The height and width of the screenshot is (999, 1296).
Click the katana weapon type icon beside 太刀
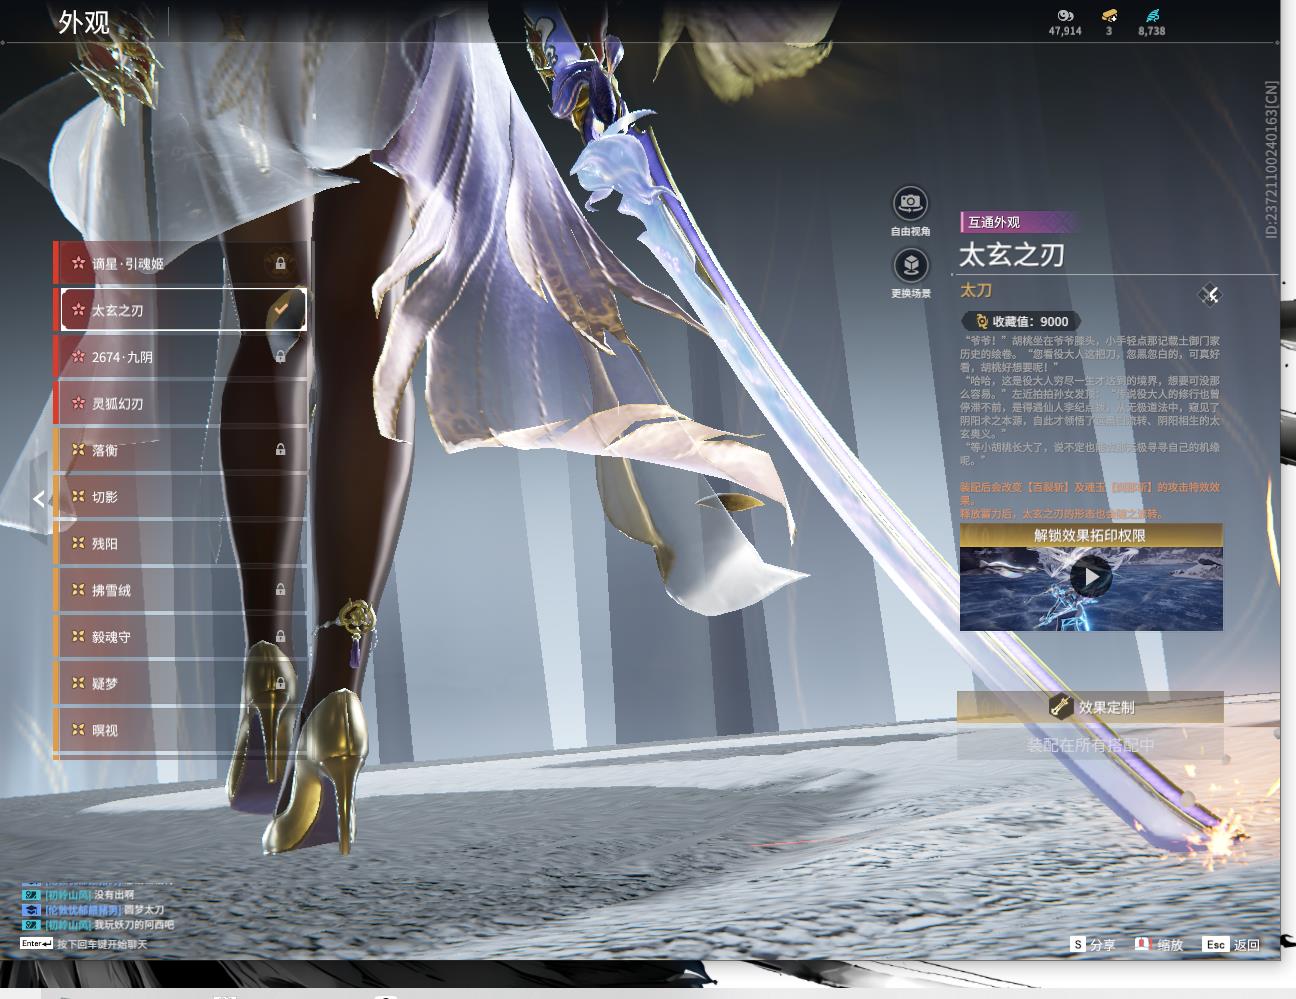1210,294
